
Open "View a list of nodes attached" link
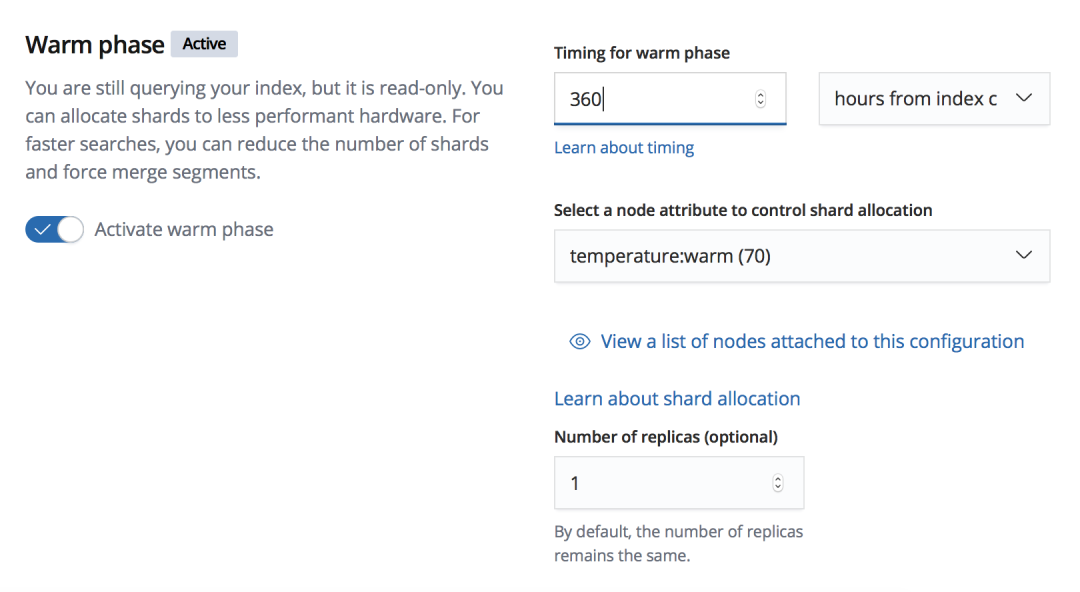click(812, 342)
